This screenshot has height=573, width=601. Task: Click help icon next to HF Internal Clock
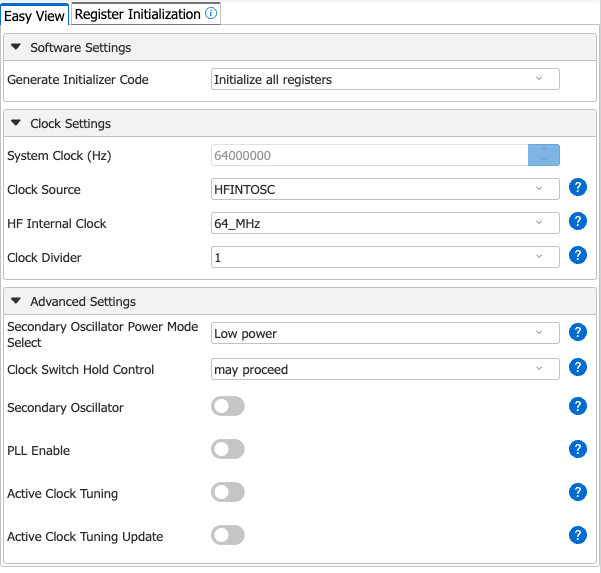point(577,222)
